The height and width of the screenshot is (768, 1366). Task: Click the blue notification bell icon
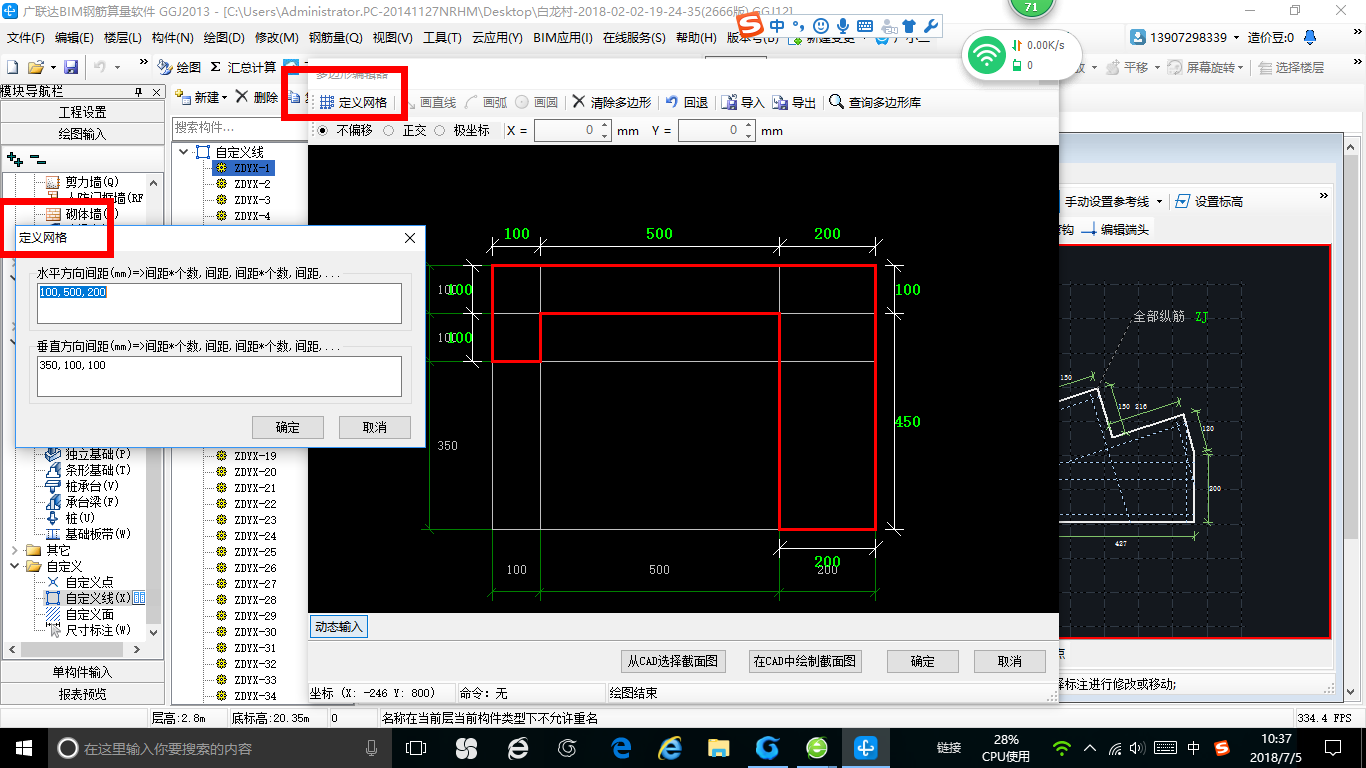[x=1310, y=37]
